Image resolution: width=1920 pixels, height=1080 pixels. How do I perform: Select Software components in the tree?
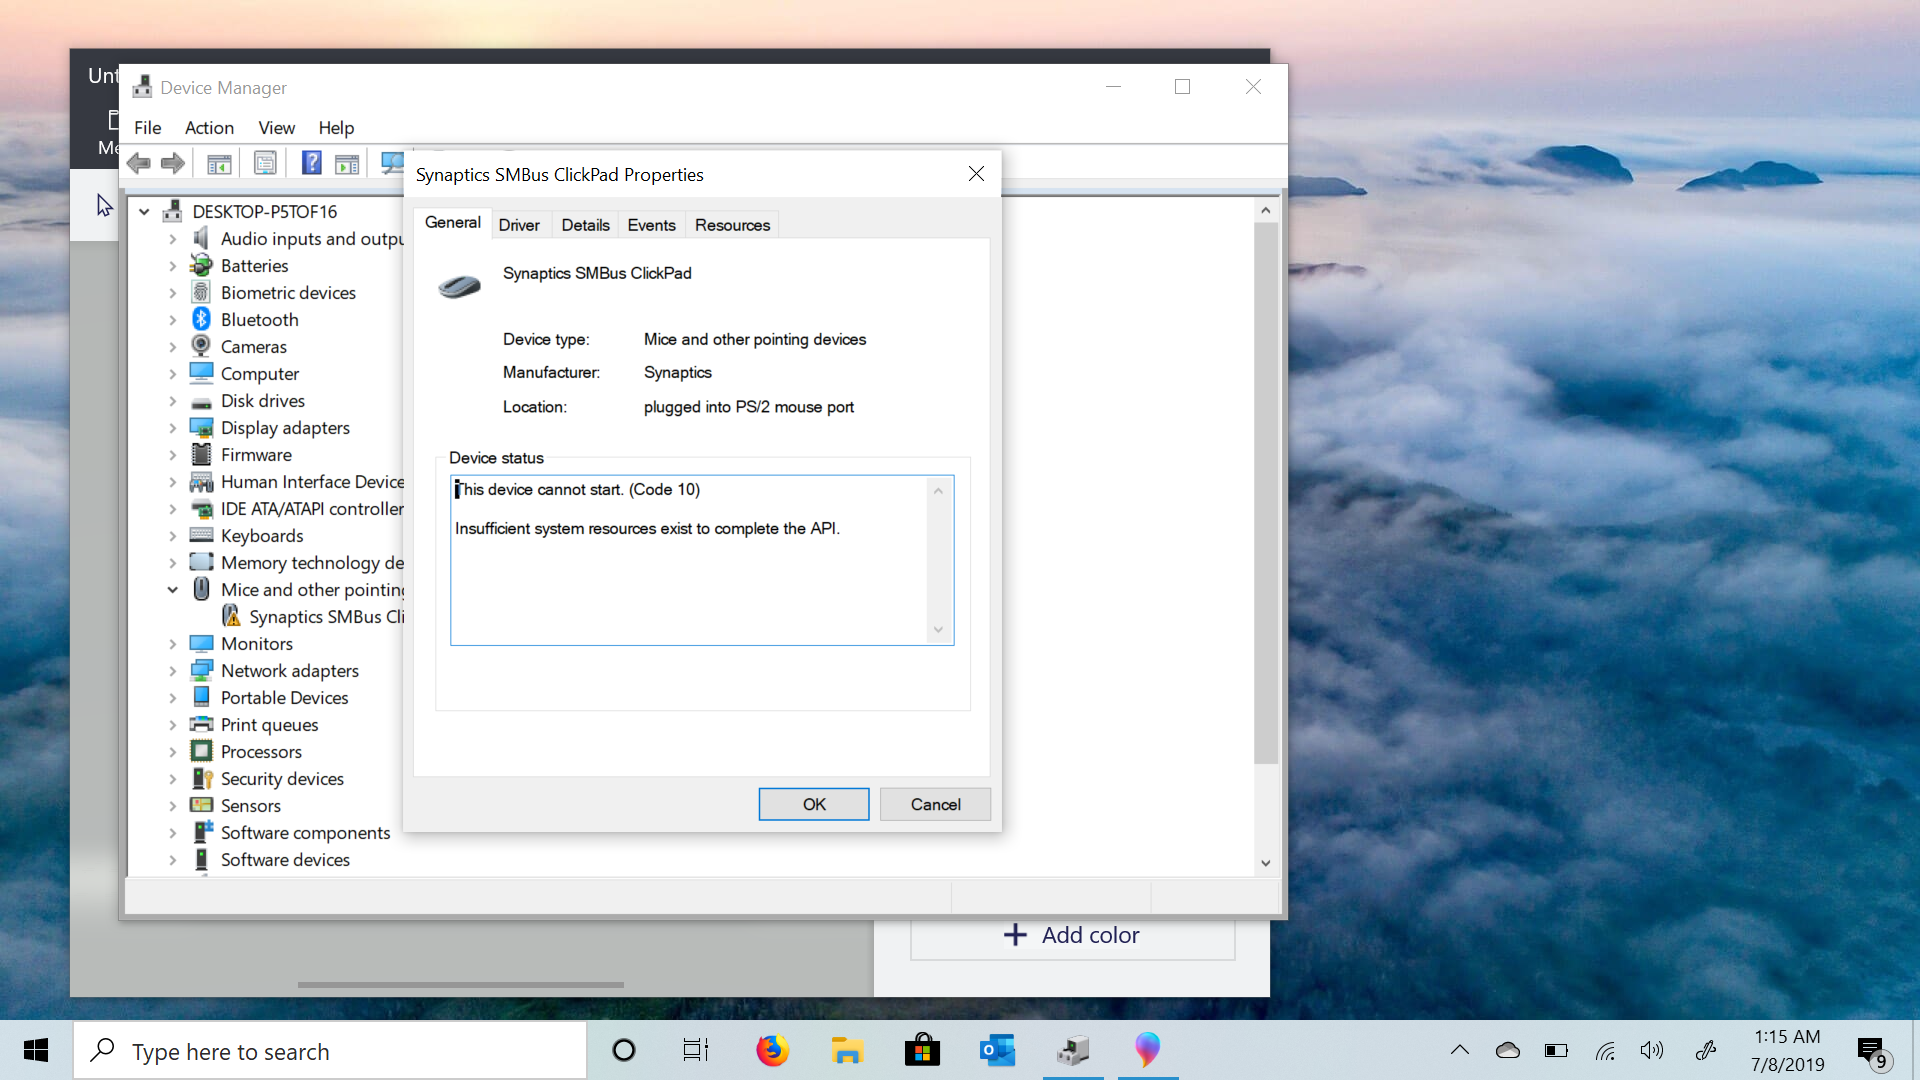point(305,832)
